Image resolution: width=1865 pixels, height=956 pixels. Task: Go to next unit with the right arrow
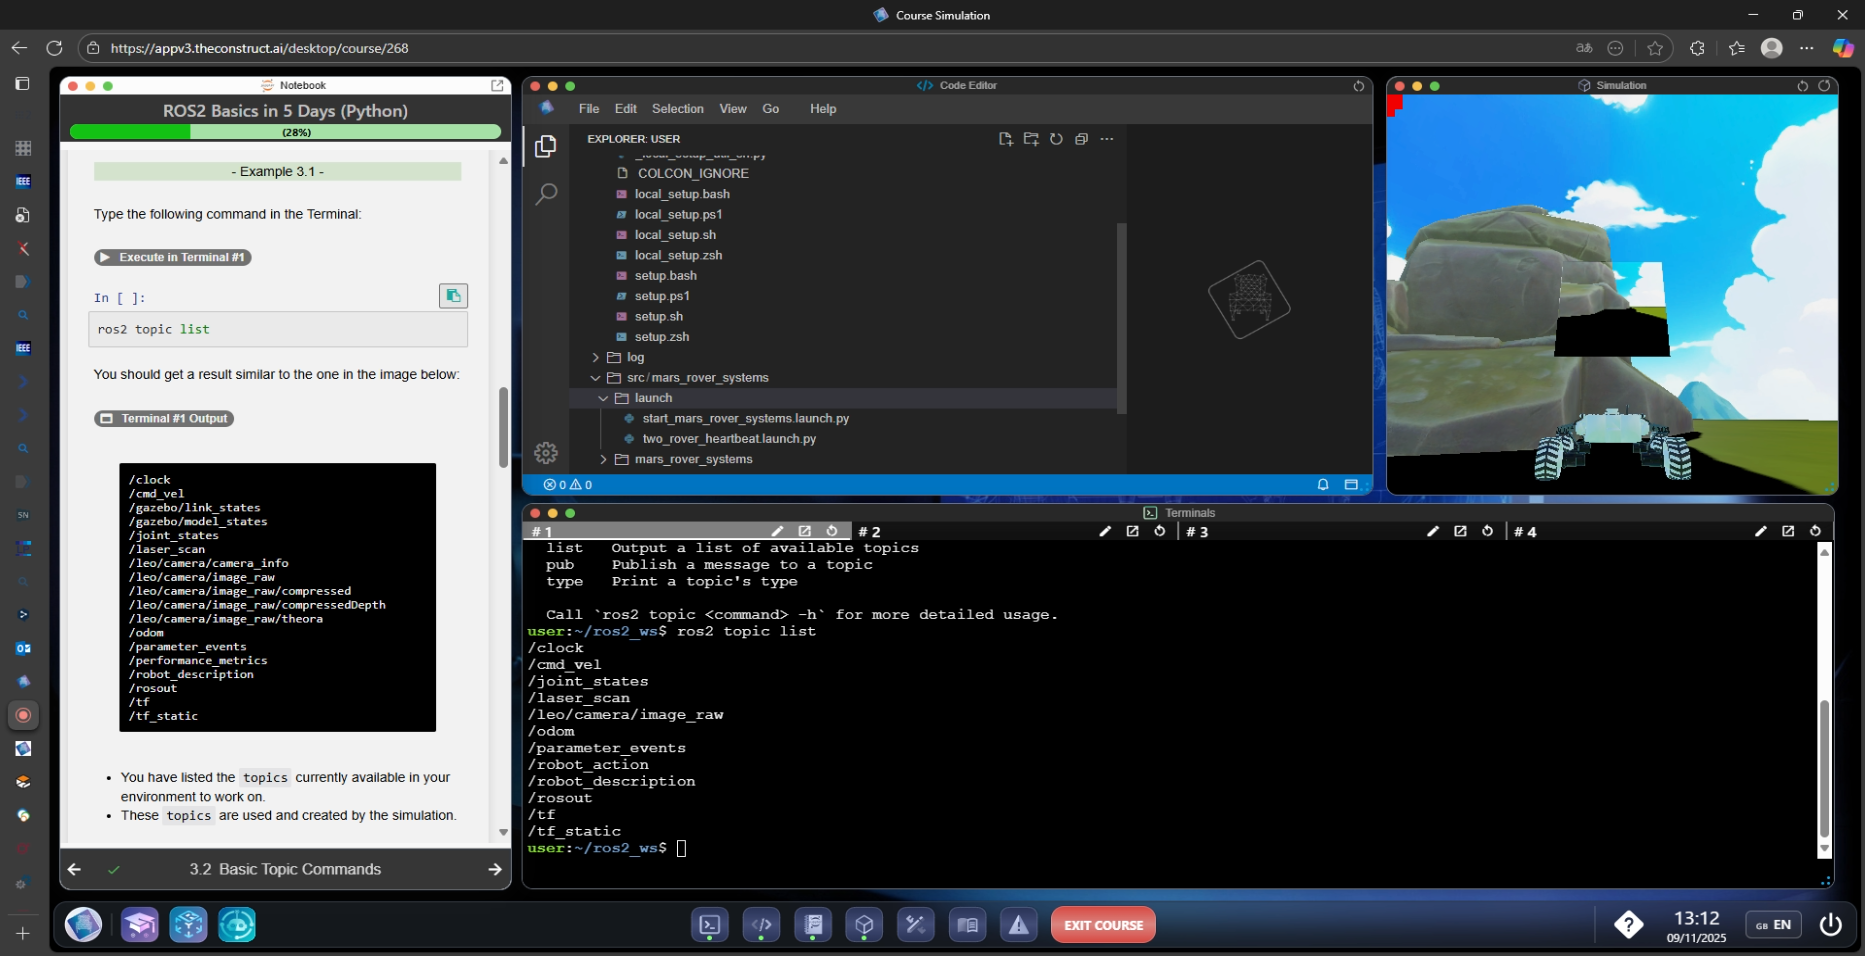click(x=494, y=869)
